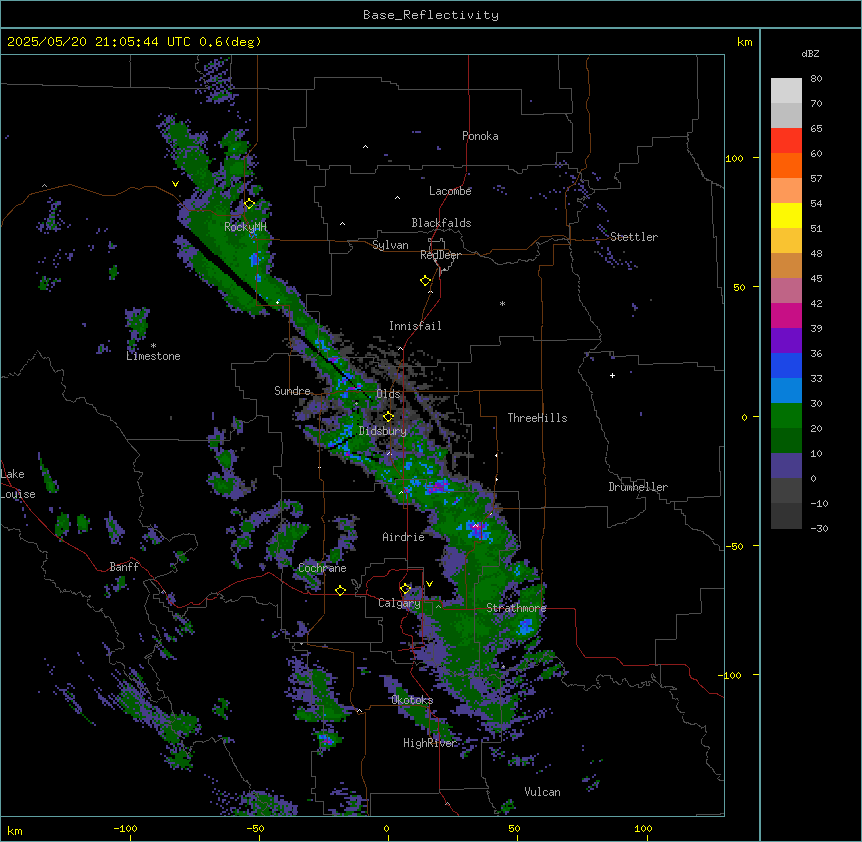Click the yellow diamond marker south of RedDeer
Image resolution: width=862 pixels, height=842 pixels.
point(426,281)
